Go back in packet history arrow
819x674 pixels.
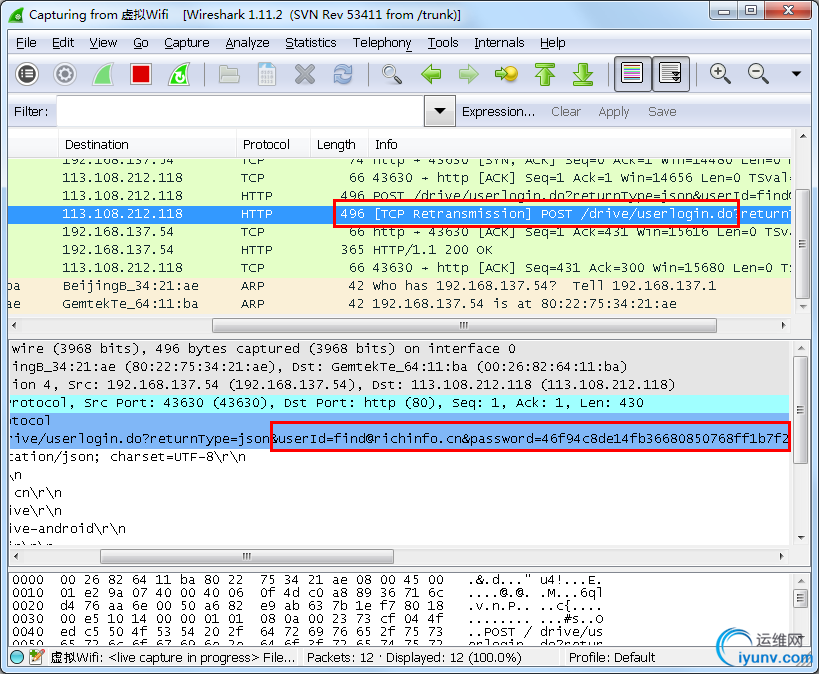coord(431,74)
